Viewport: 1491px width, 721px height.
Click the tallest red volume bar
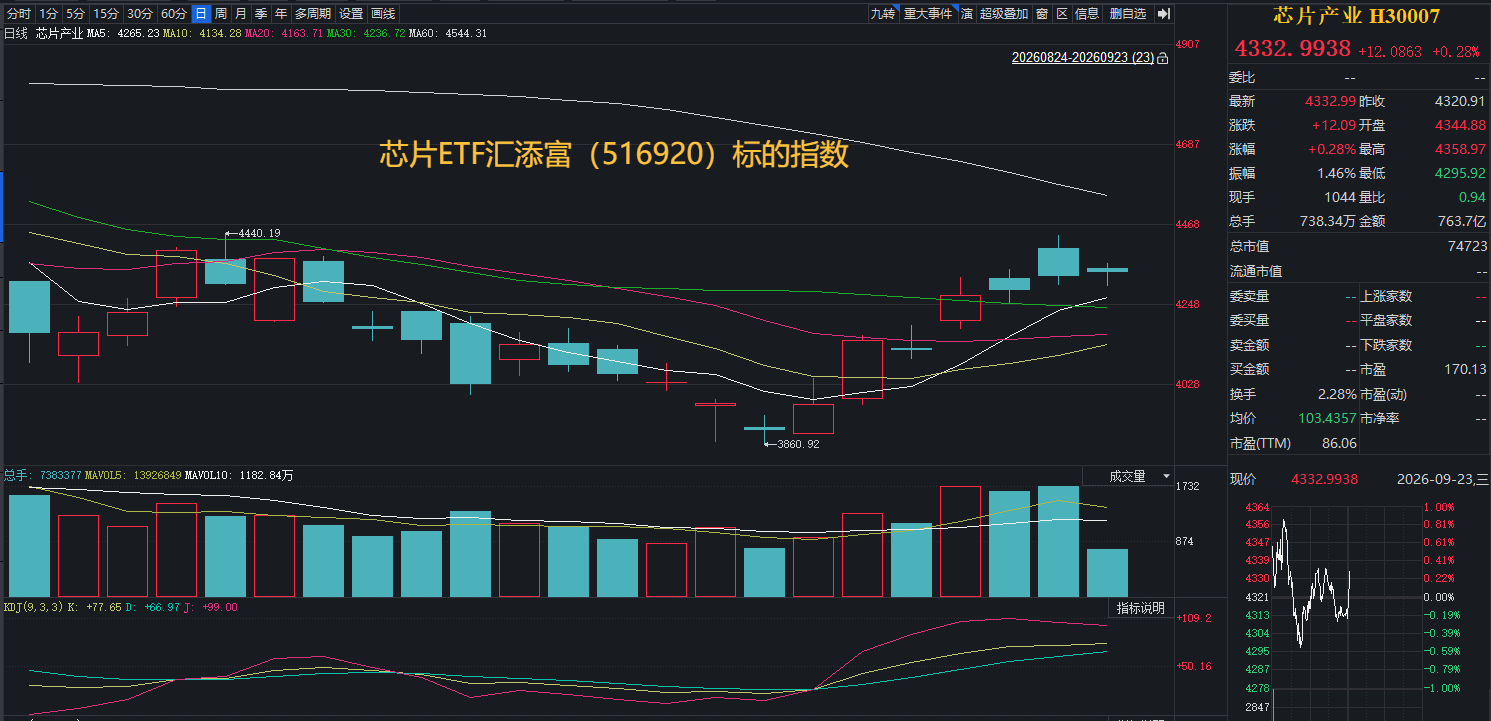point(960,541)
